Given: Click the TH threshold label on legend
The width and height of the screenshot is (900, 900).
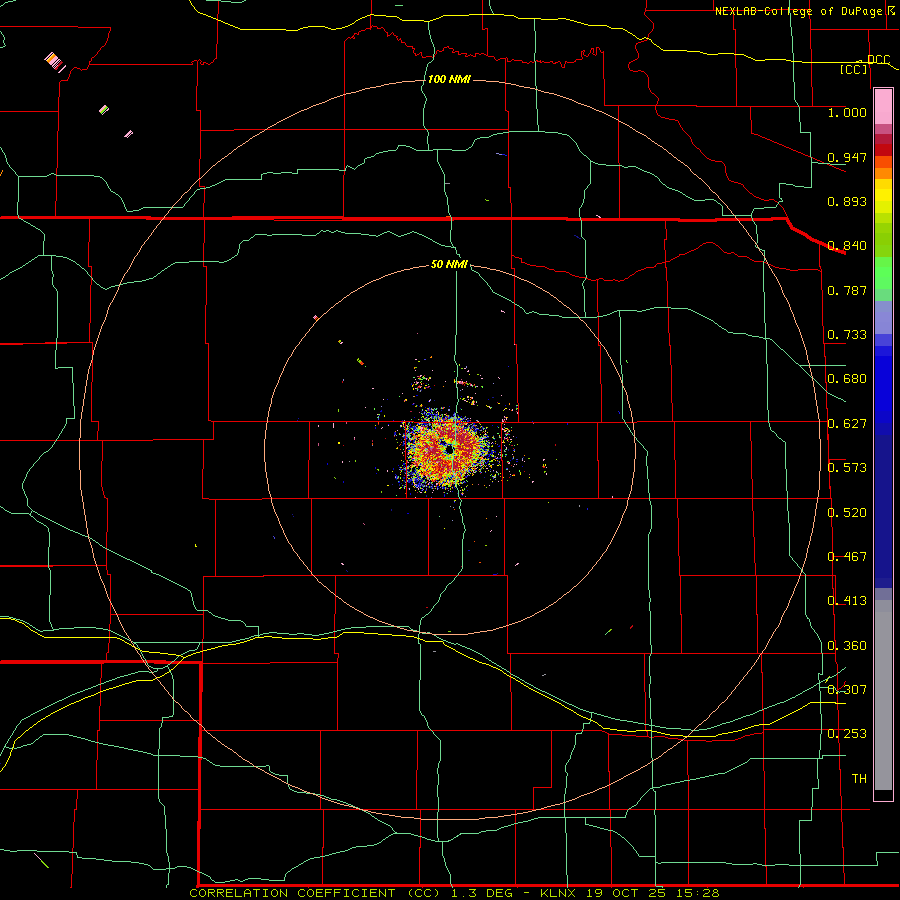Looking at the screenshot, I should 859,778.
